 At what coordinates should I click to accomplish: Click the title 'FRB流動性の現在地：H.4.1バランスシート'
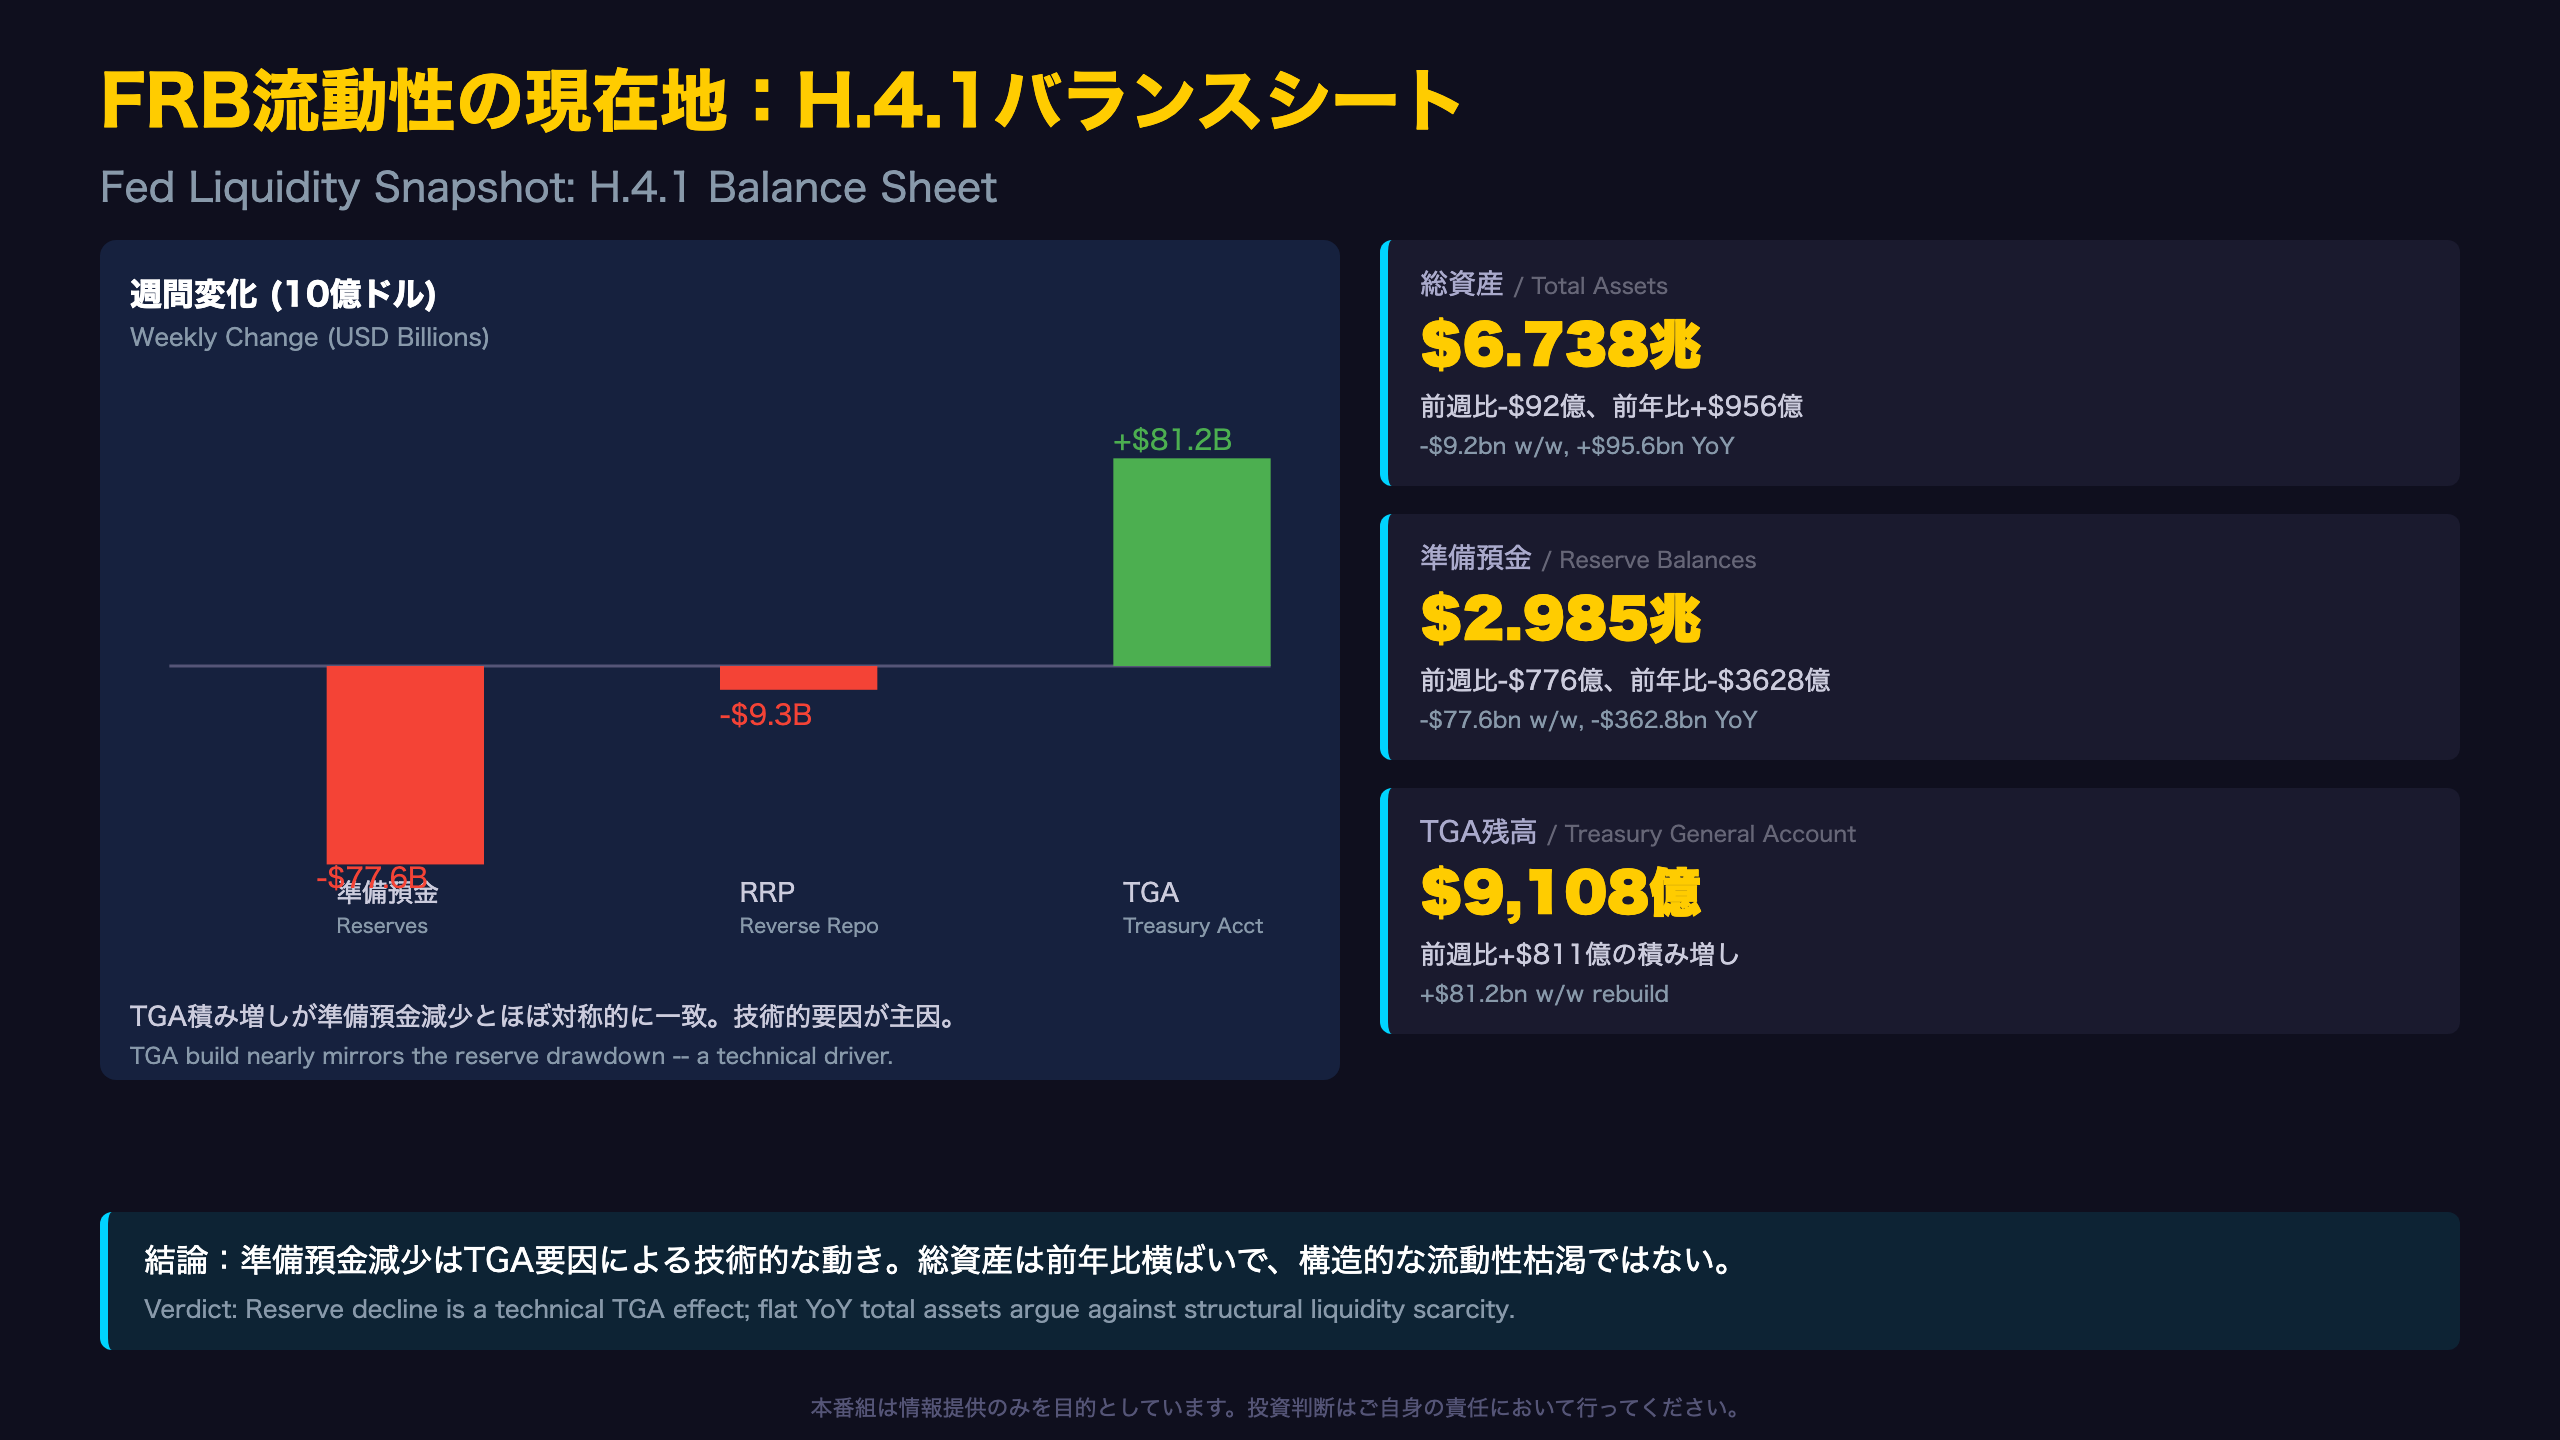coord(780,101)
